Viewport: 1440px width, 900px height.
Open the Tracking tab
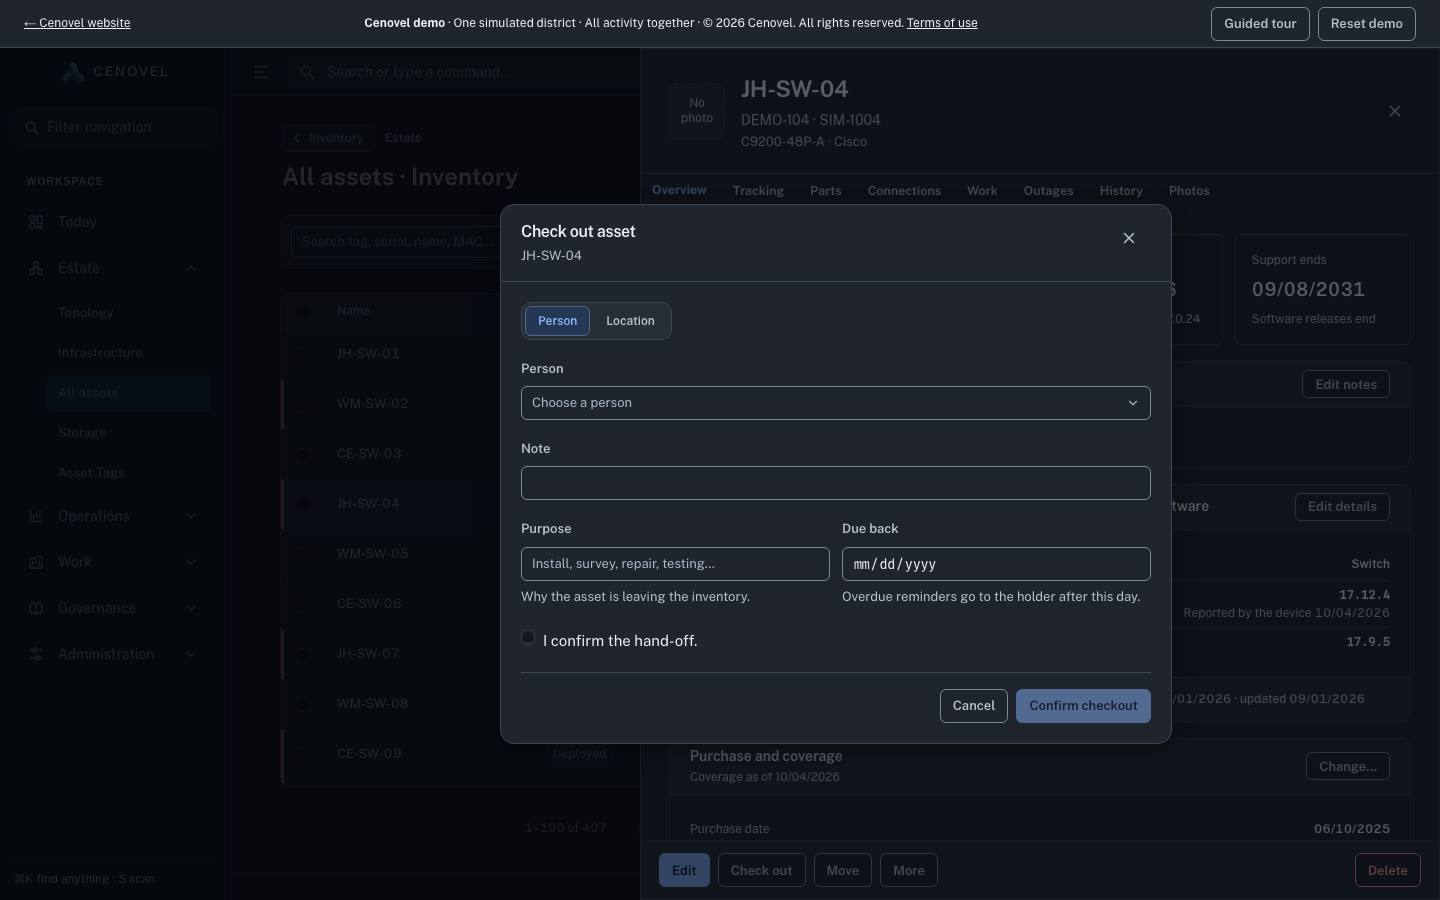coord(758,191)
